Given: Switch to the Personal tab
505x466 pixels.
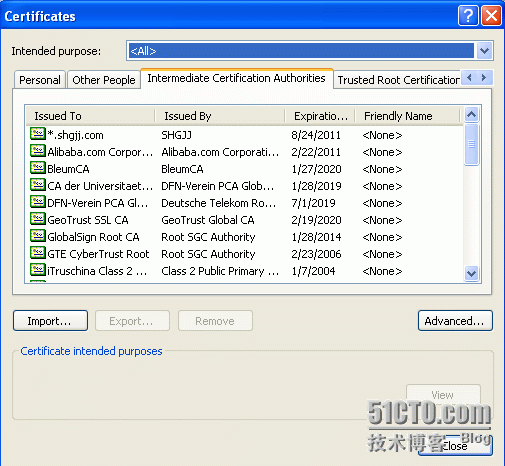Looking at the screenshot, I should (40, 80).
